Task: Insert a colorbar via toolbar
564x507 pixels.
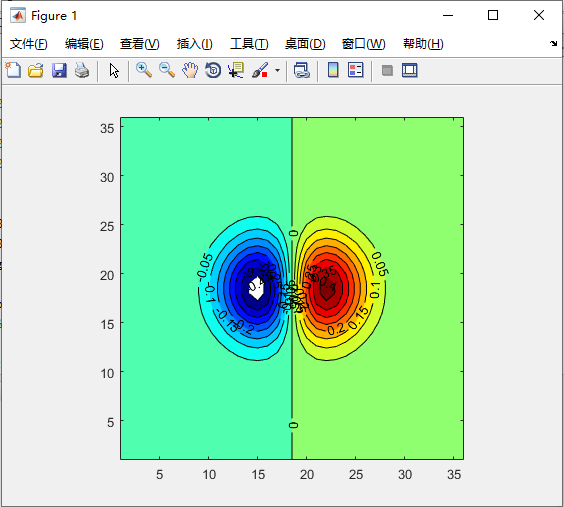Action: point(333,70)
